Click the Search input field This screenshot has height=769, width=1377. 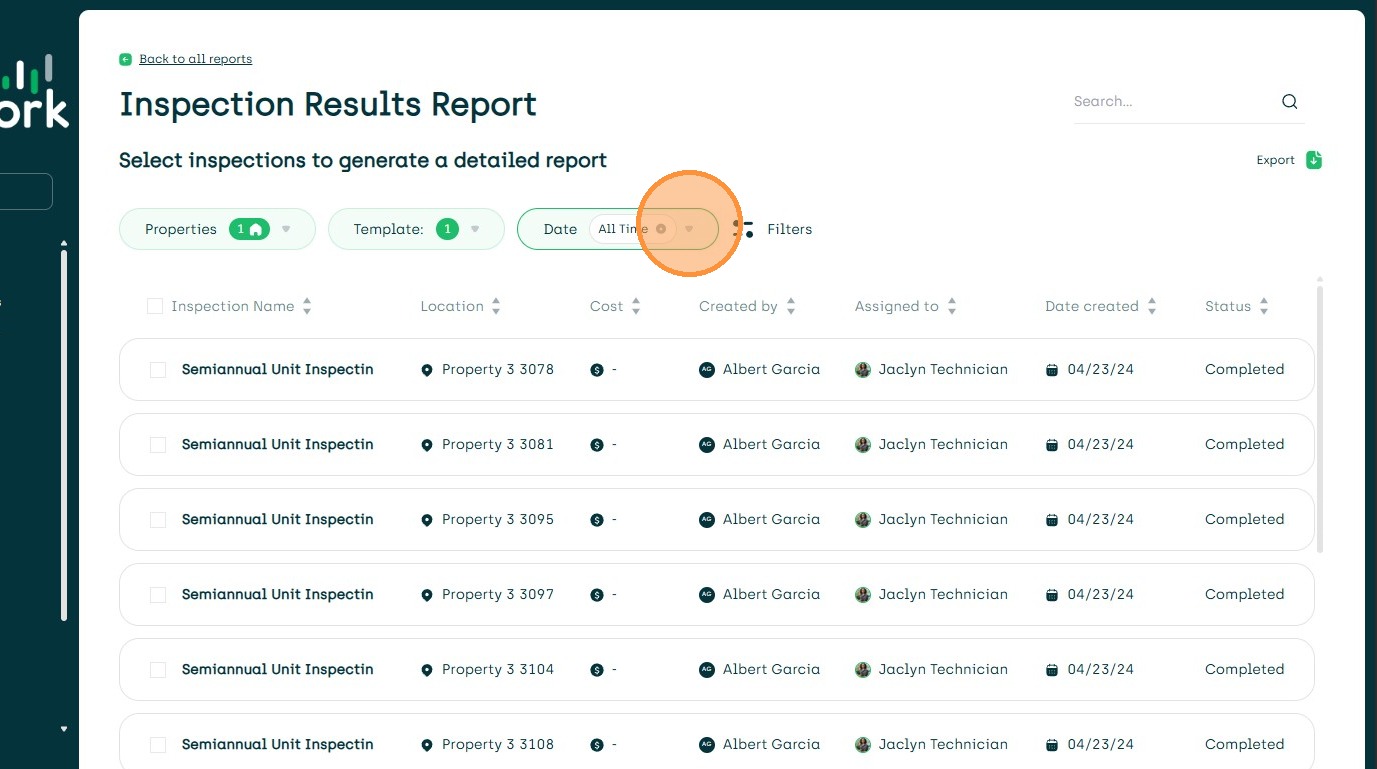tap(1170, 101)
